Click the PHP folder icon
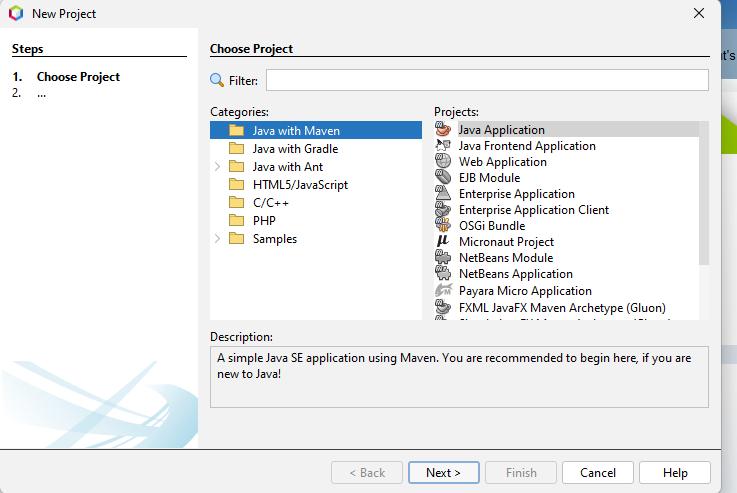The image size is (737, 493). pyautogui.click(x=236, y=220)
